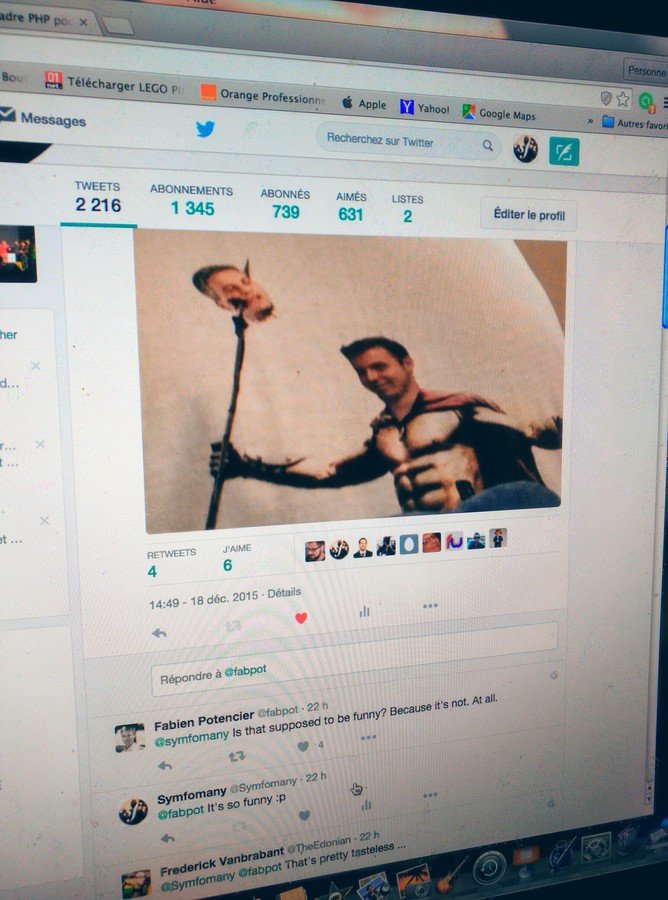Open the Google Maps bookmark

(x=499, y=113)
